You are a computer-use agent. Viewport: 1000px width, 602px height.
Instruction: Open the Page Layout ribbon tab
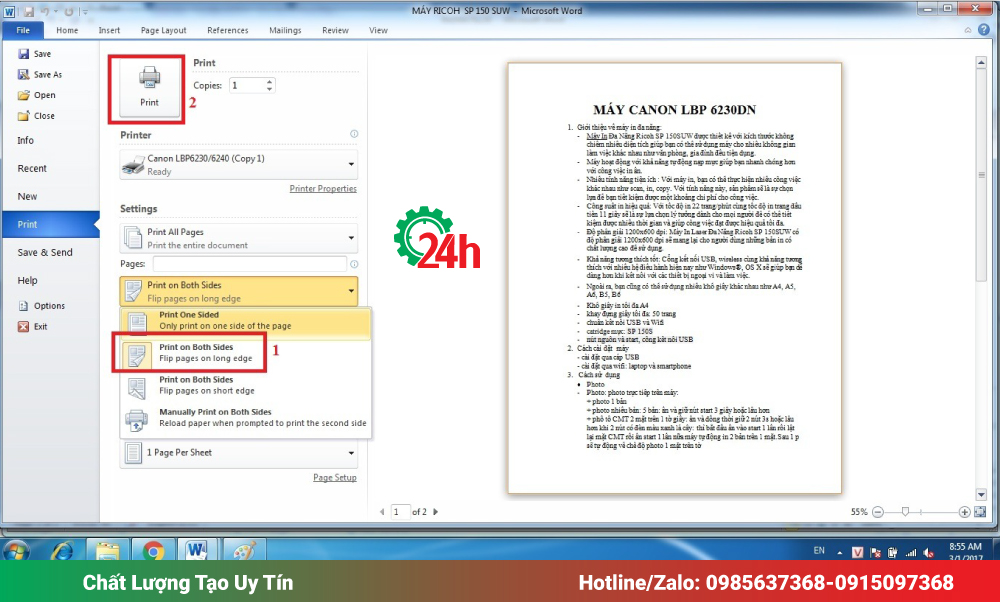coord(163,30)
